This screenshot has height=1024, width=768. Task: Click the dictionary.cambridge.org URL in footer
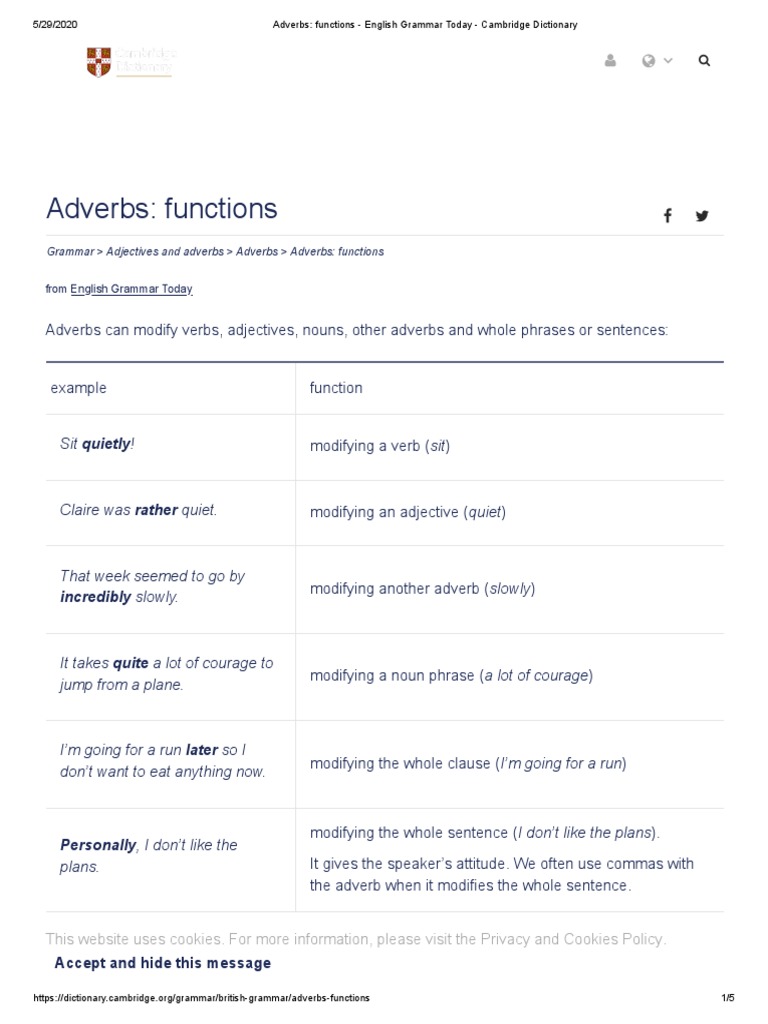coord(202,998)
